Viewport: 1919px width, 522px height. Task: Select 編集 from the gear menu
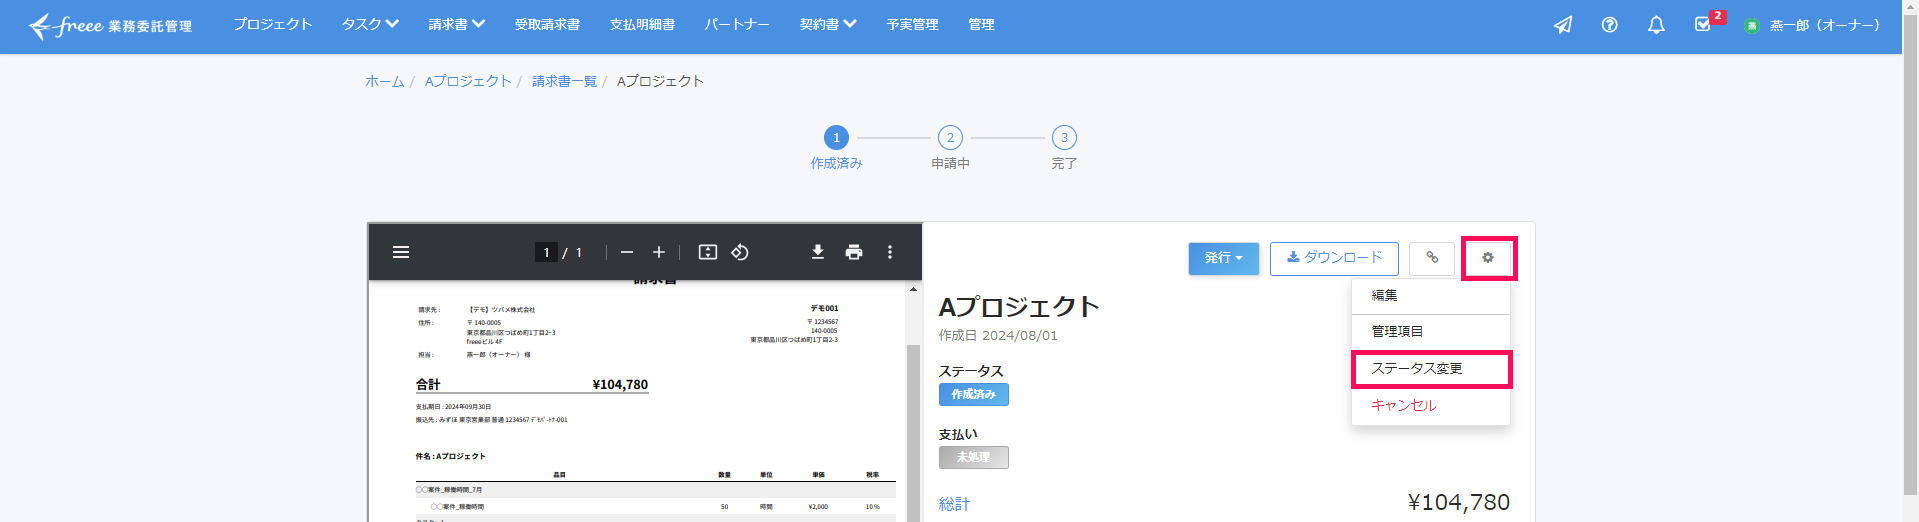click(1431, 296)
